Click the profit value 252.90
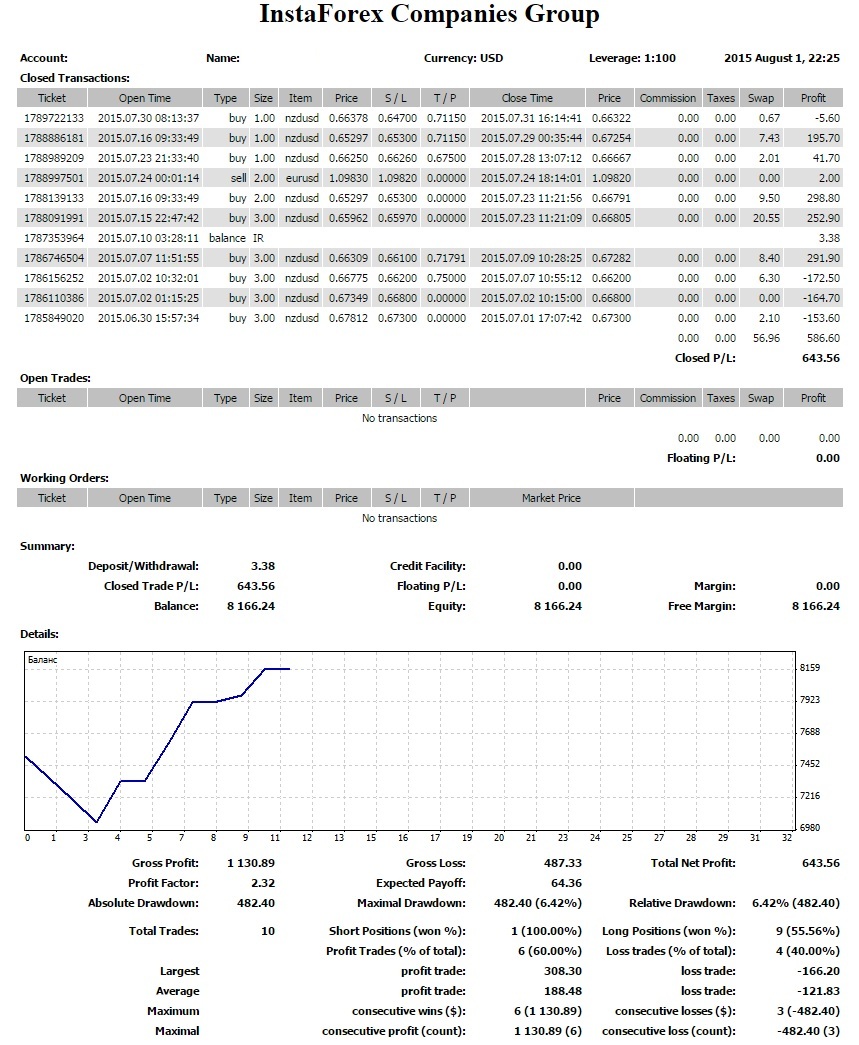This screenshot has width=859, height=1045. 823,218
